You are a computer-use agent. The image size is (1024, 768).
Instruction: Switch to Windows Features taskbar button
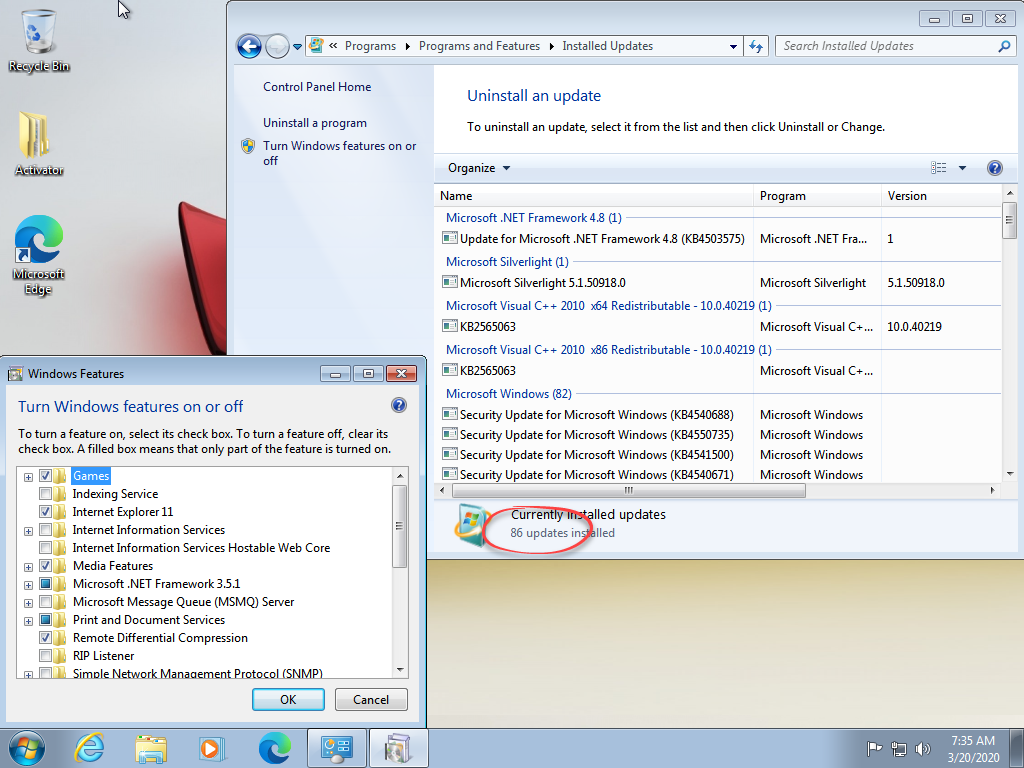pos(398,748)
